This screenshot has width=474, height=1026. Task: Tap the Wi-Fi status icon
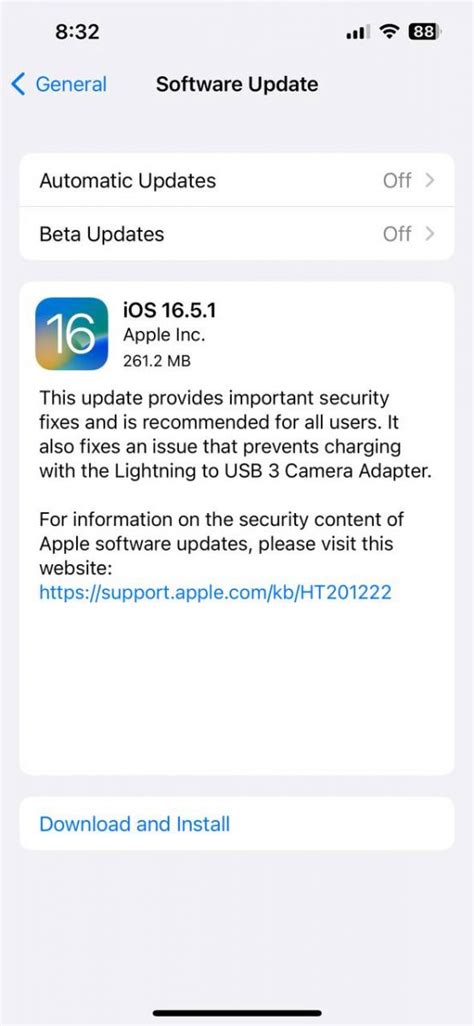[x=392, y=31]
